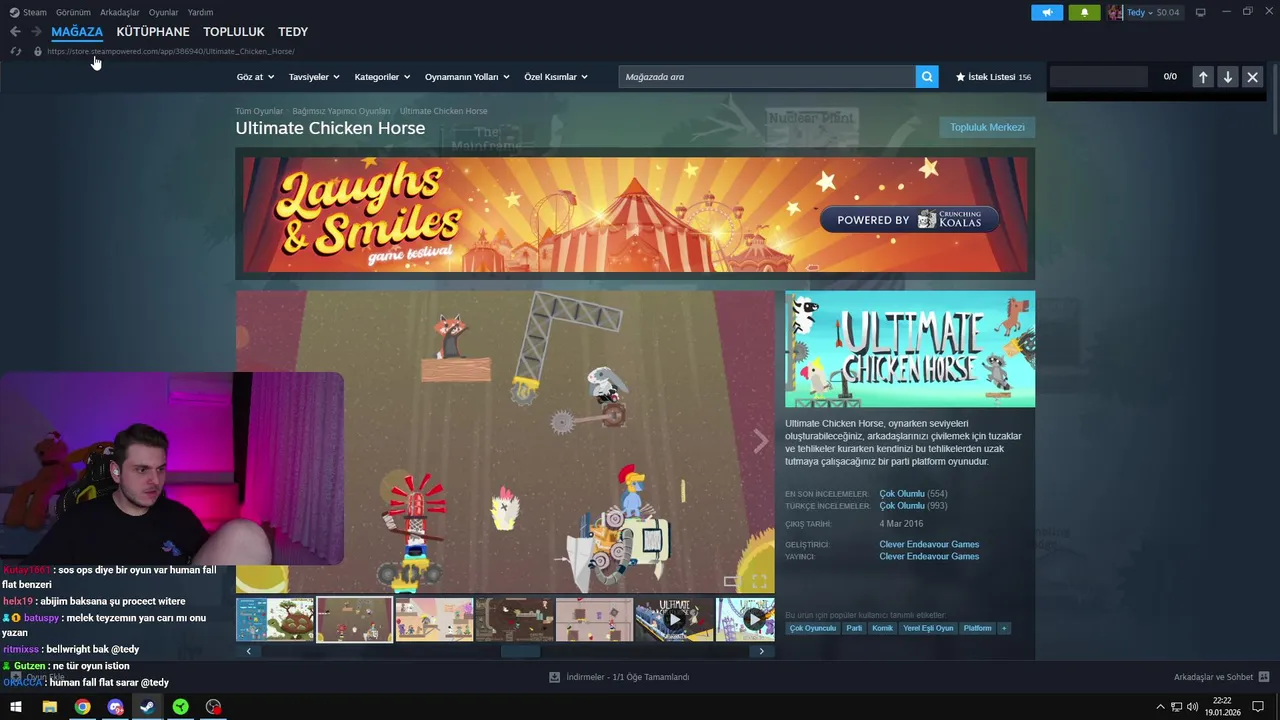The width and height of the screenshot is (1280, 720).
Task: Open Google Chrome from taskbar
Action: point(82,707)
